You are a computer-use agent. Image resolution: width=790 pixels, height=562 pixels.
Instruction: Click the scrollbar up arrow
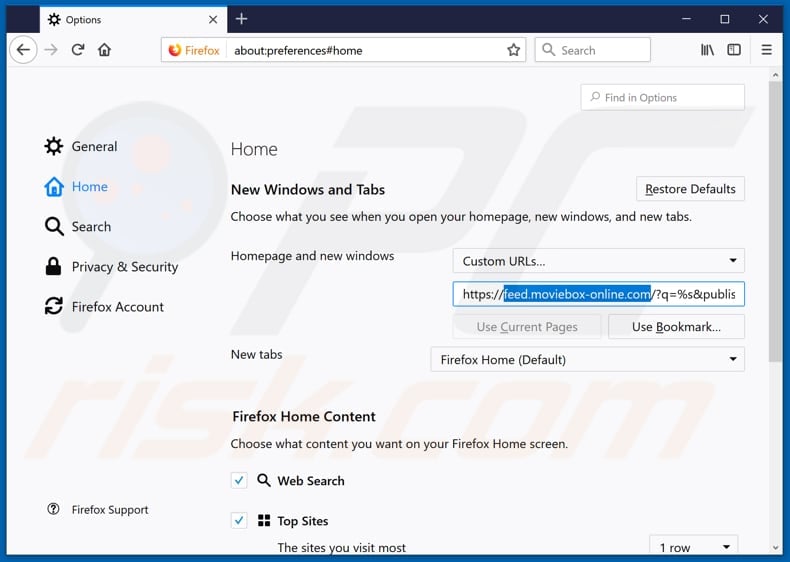(775, 75)
